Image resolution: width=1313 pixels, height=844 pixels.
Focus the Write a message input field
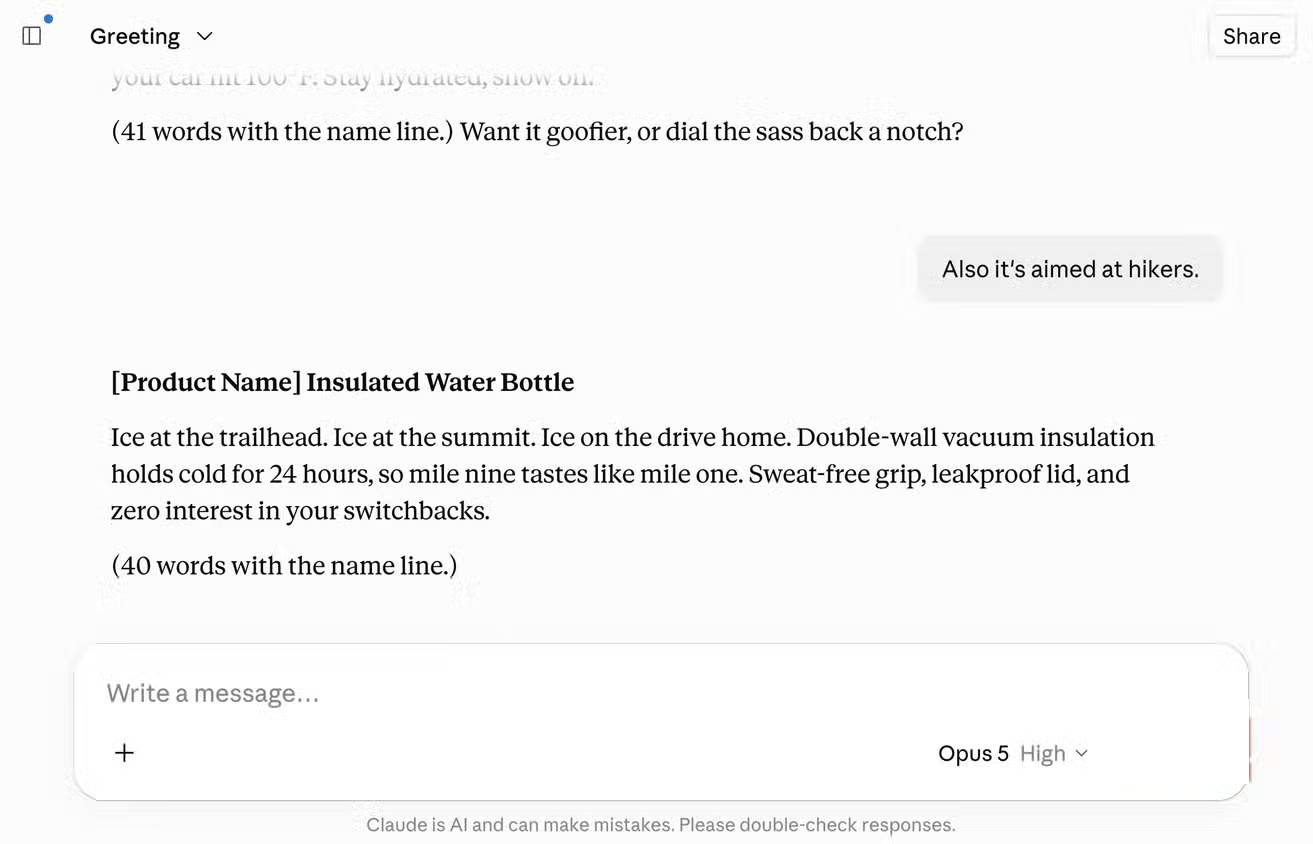660,693
